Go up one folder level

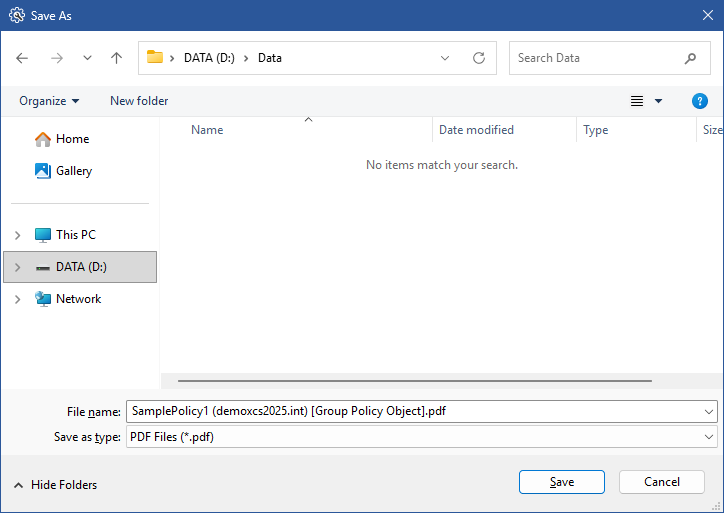click(x=116, y=58)
